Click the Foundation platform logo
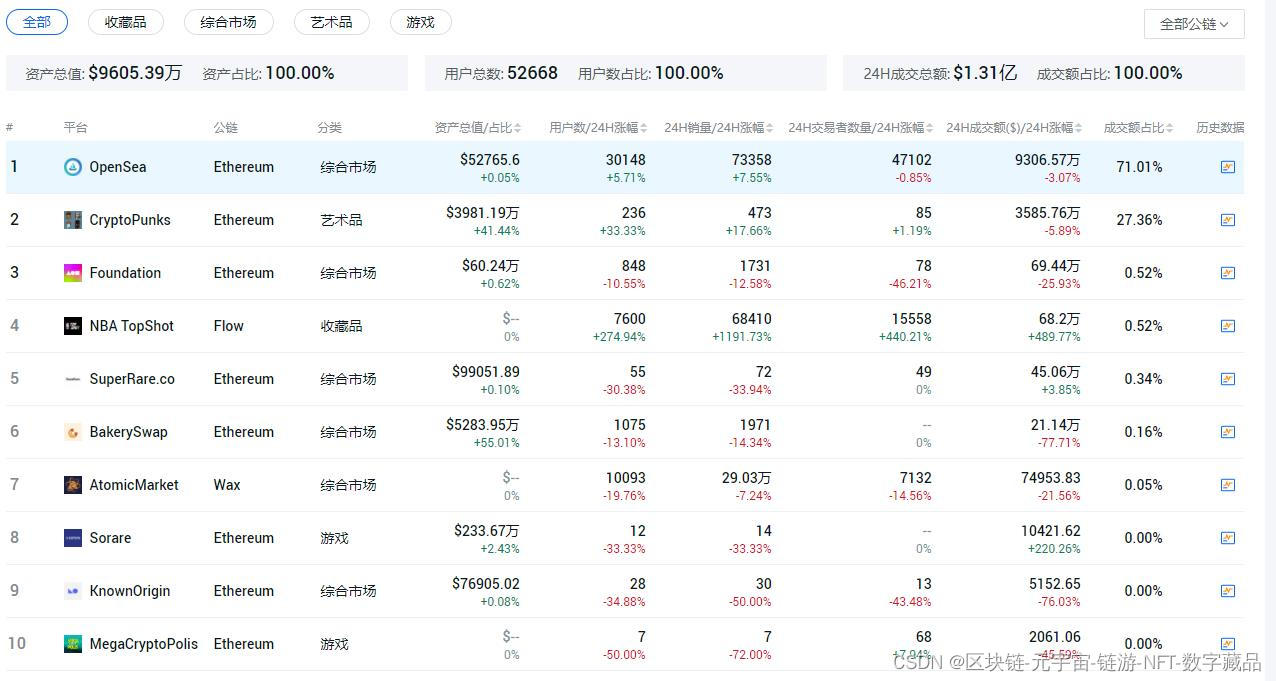The height and width of the screenshot is (681, 1276). pyautogui.click(x=73, y=273)
